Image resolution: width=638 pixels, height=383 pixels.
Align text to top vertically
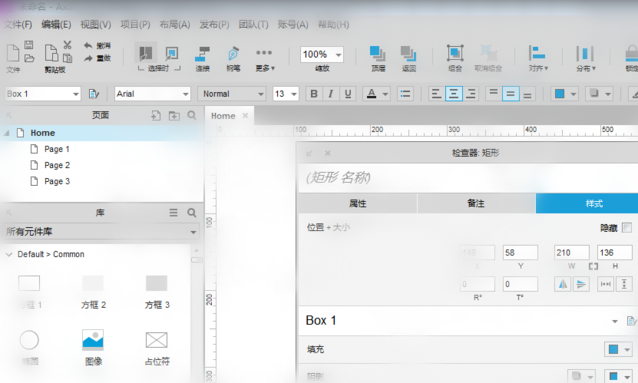pyautogui.click(x=493, y=94)
